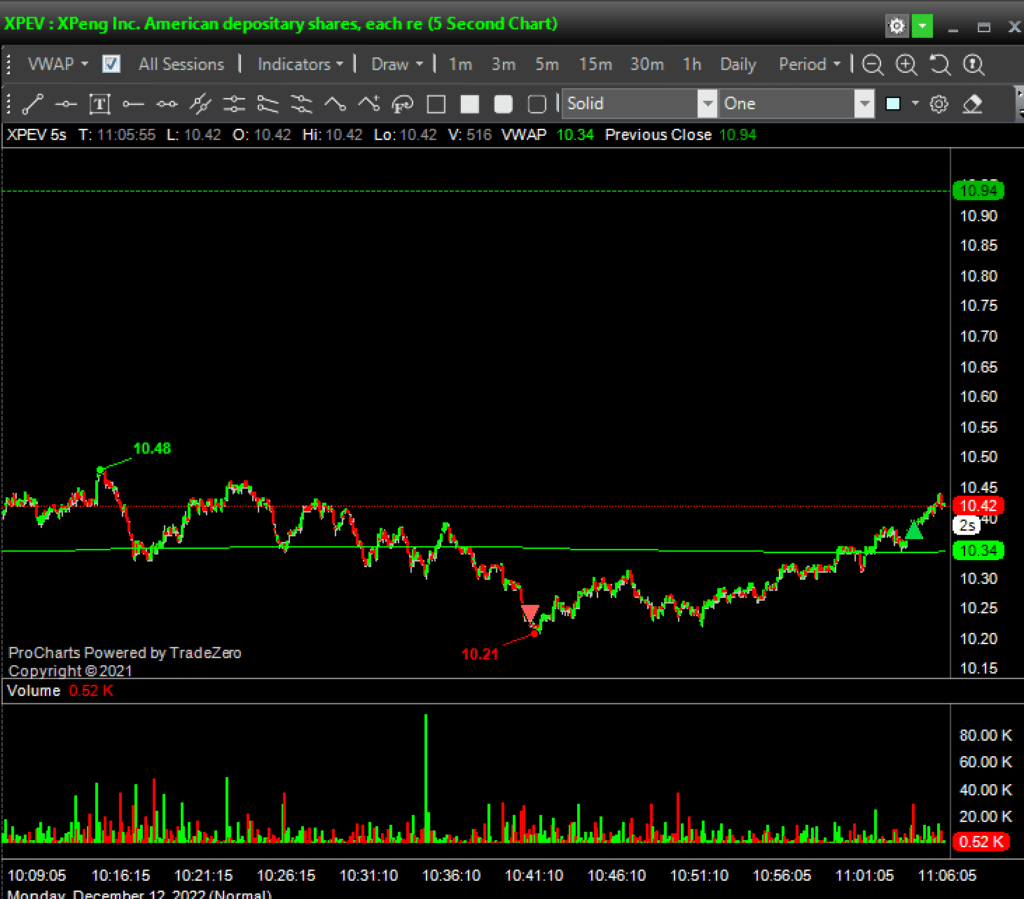
Task: Open drawing settings gear in toolbar
Action: [x=939, y=104]
